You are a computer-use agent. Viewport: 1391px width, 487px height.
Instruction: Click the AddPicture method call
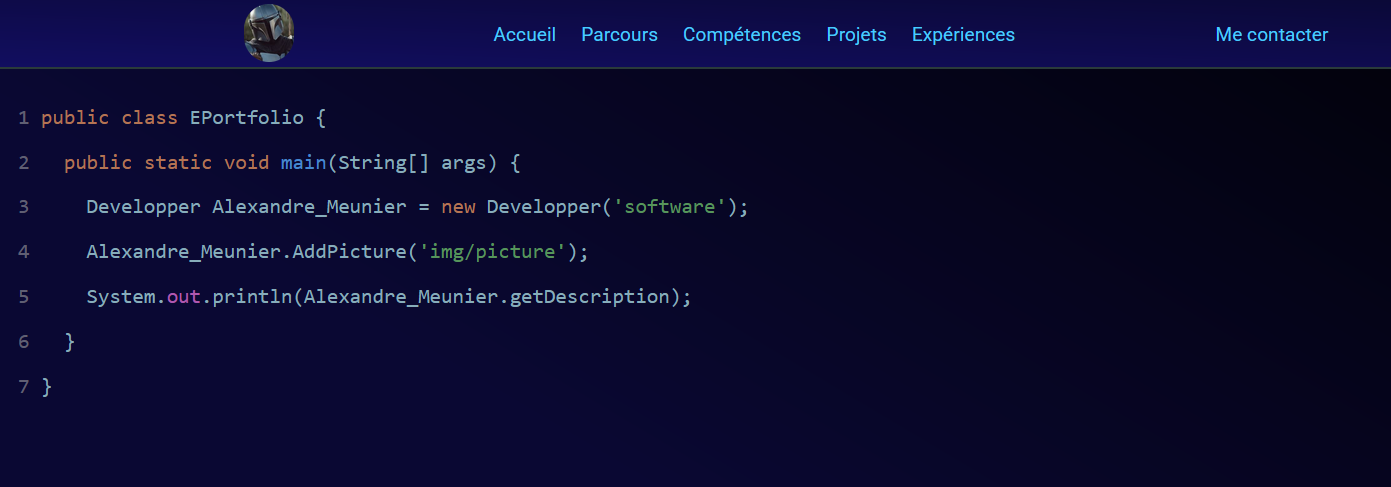click(349, 252)
